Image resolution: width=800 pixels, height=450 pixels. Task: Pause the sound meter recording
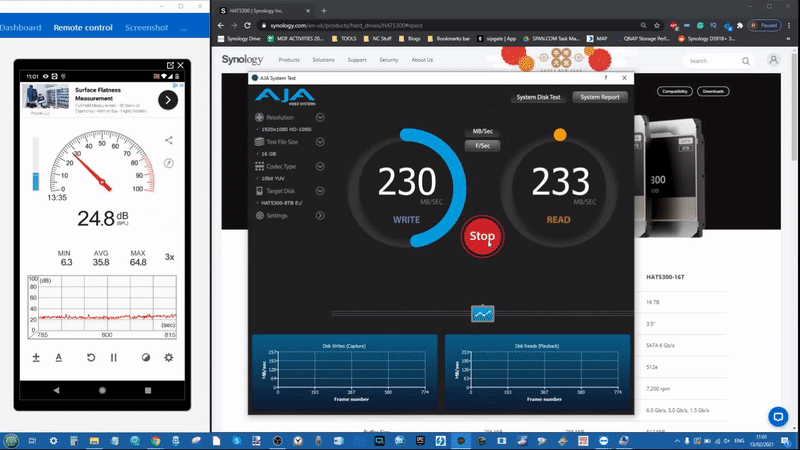(x=113, y=358)
